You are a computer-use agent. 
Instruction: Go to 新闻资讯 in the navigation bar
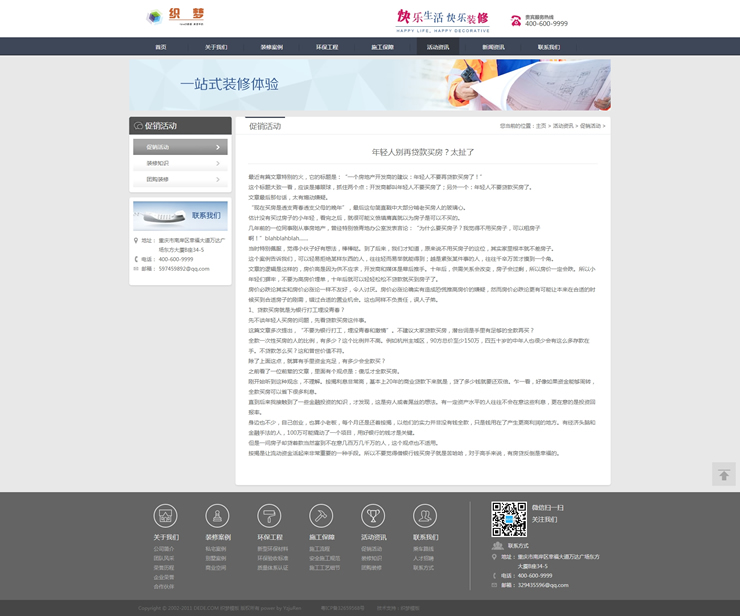point(493,47)
